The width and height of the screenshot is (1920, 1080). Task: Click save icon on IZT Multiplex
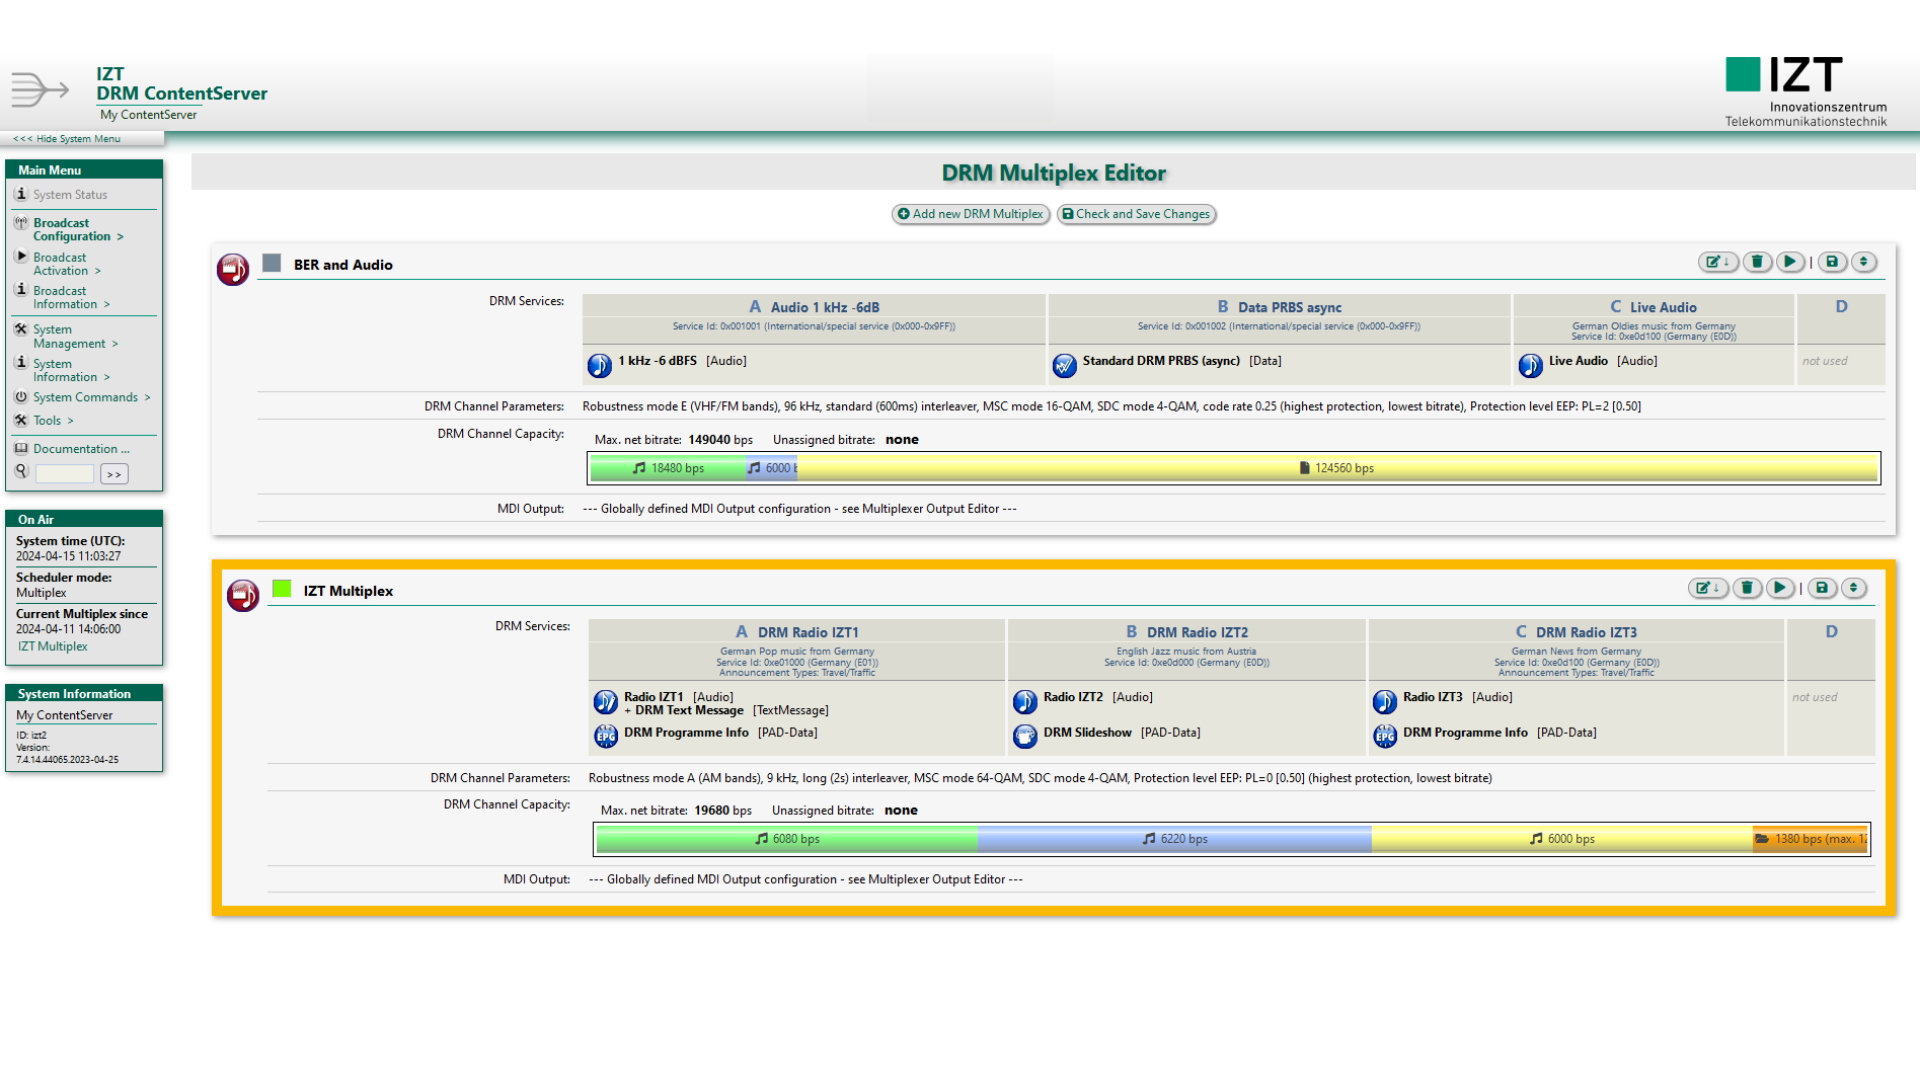(1822, 588)
